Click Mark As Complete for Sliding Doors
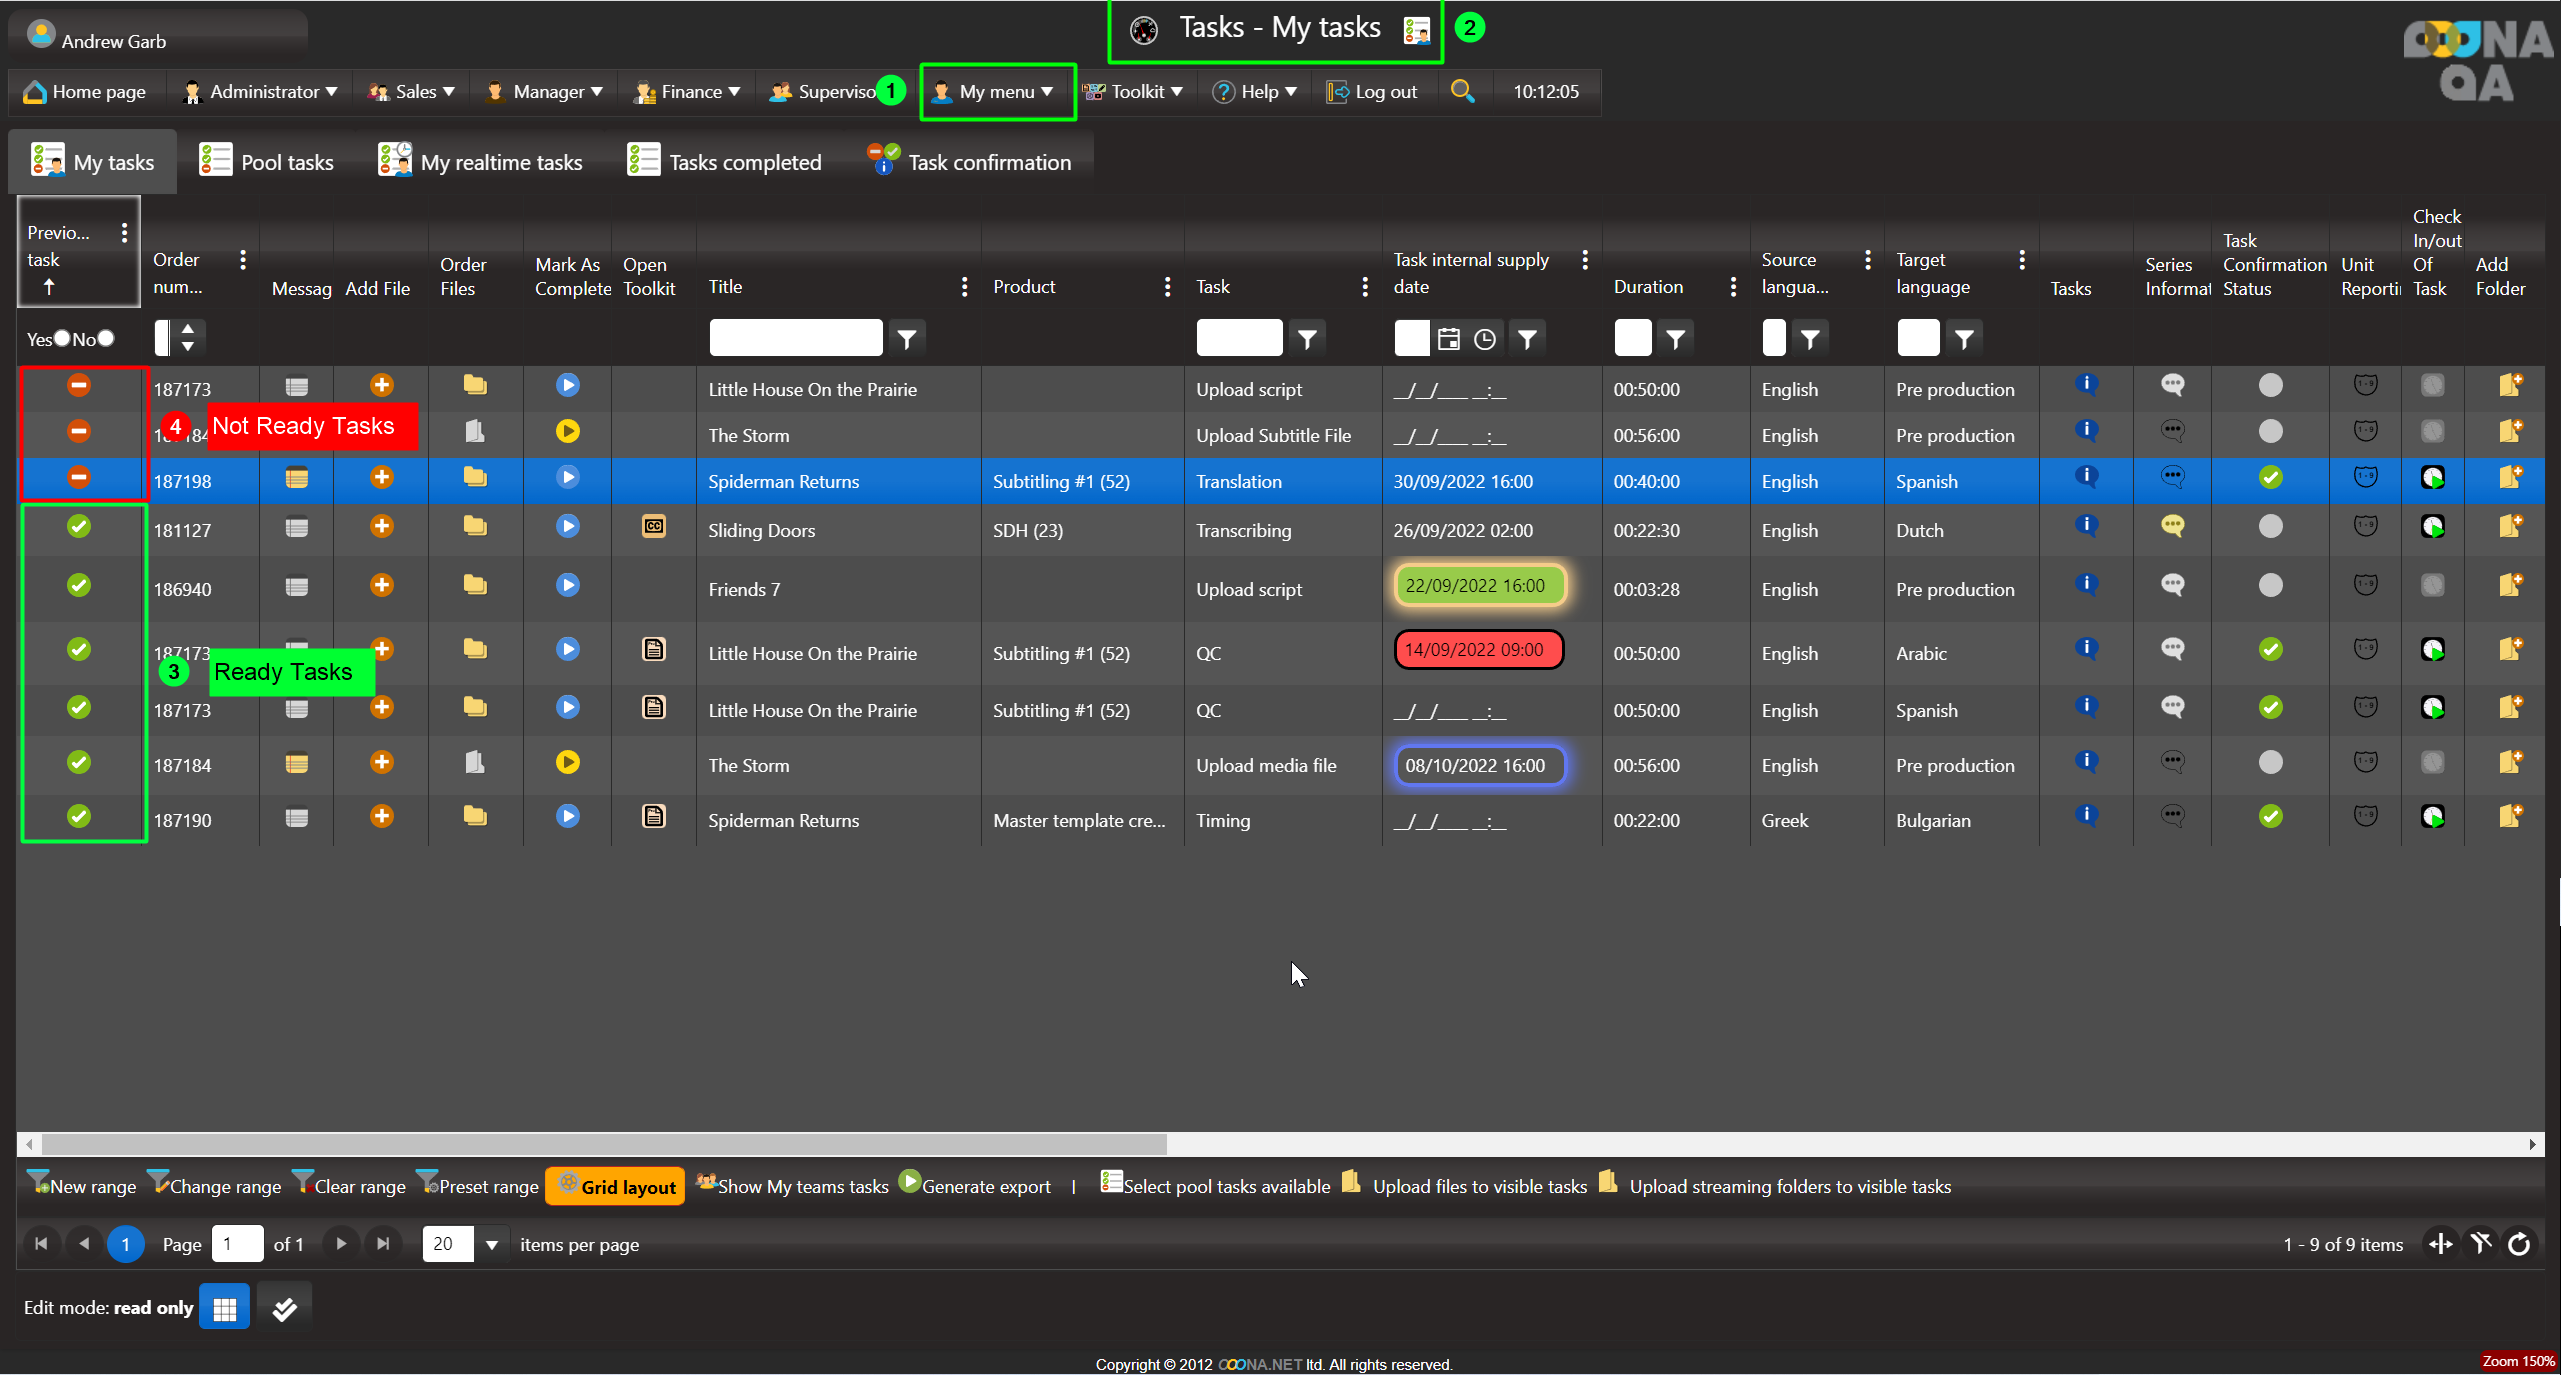Screen dimensions: 2561x1375 point(567,527)
